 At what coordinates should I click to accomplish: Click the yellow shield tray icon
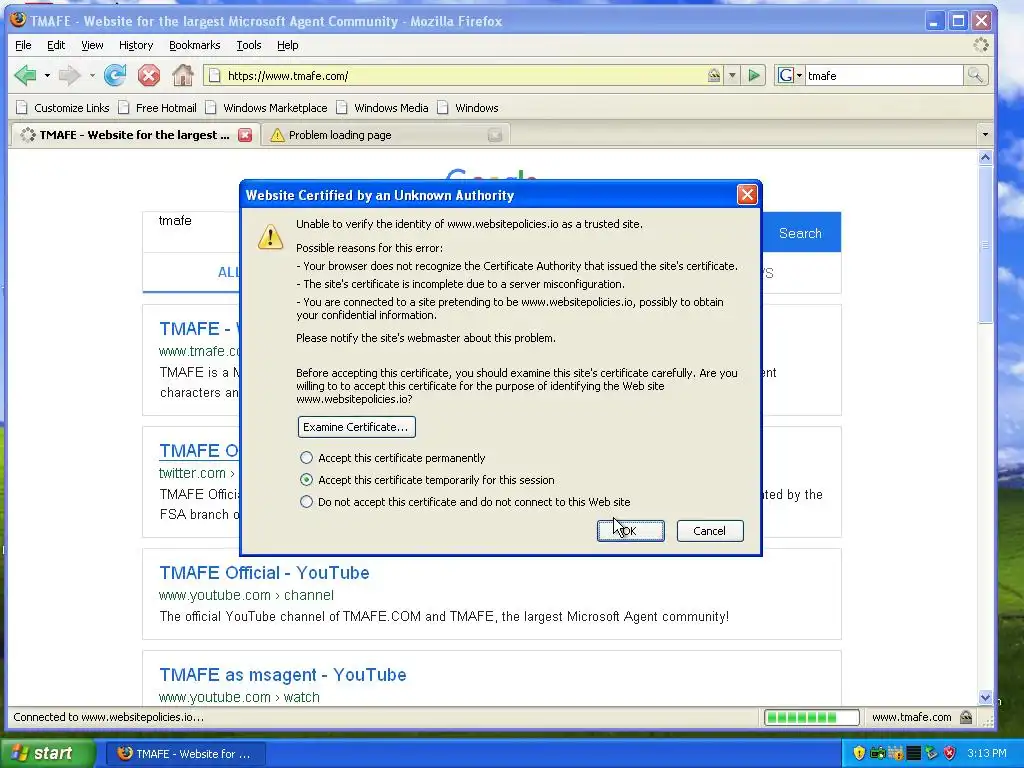pos(859,753)
